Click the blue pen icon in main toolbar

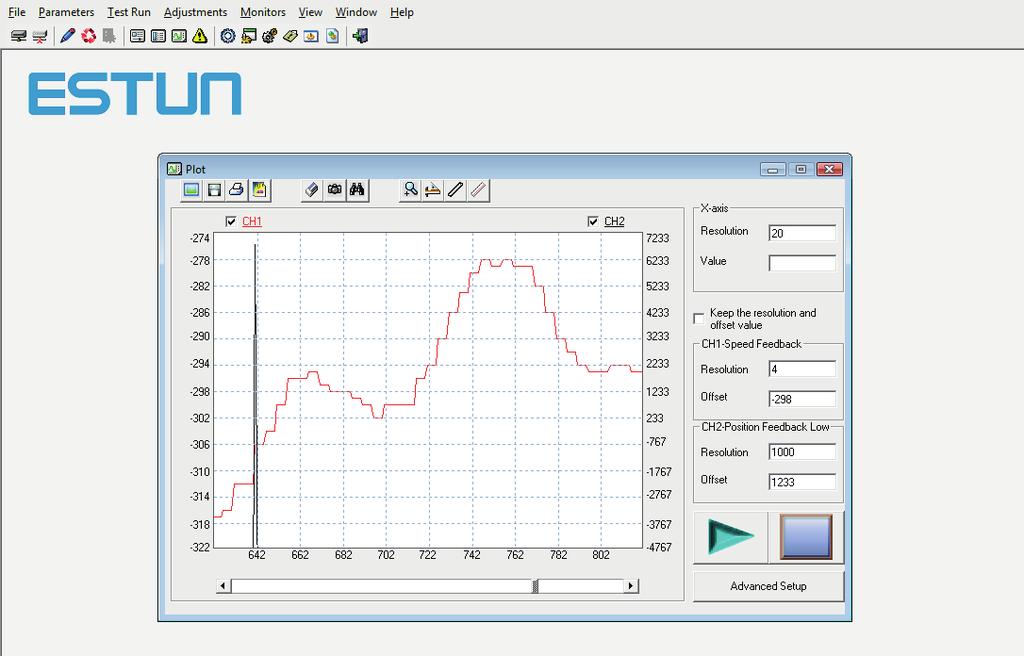tap(67, 36)
